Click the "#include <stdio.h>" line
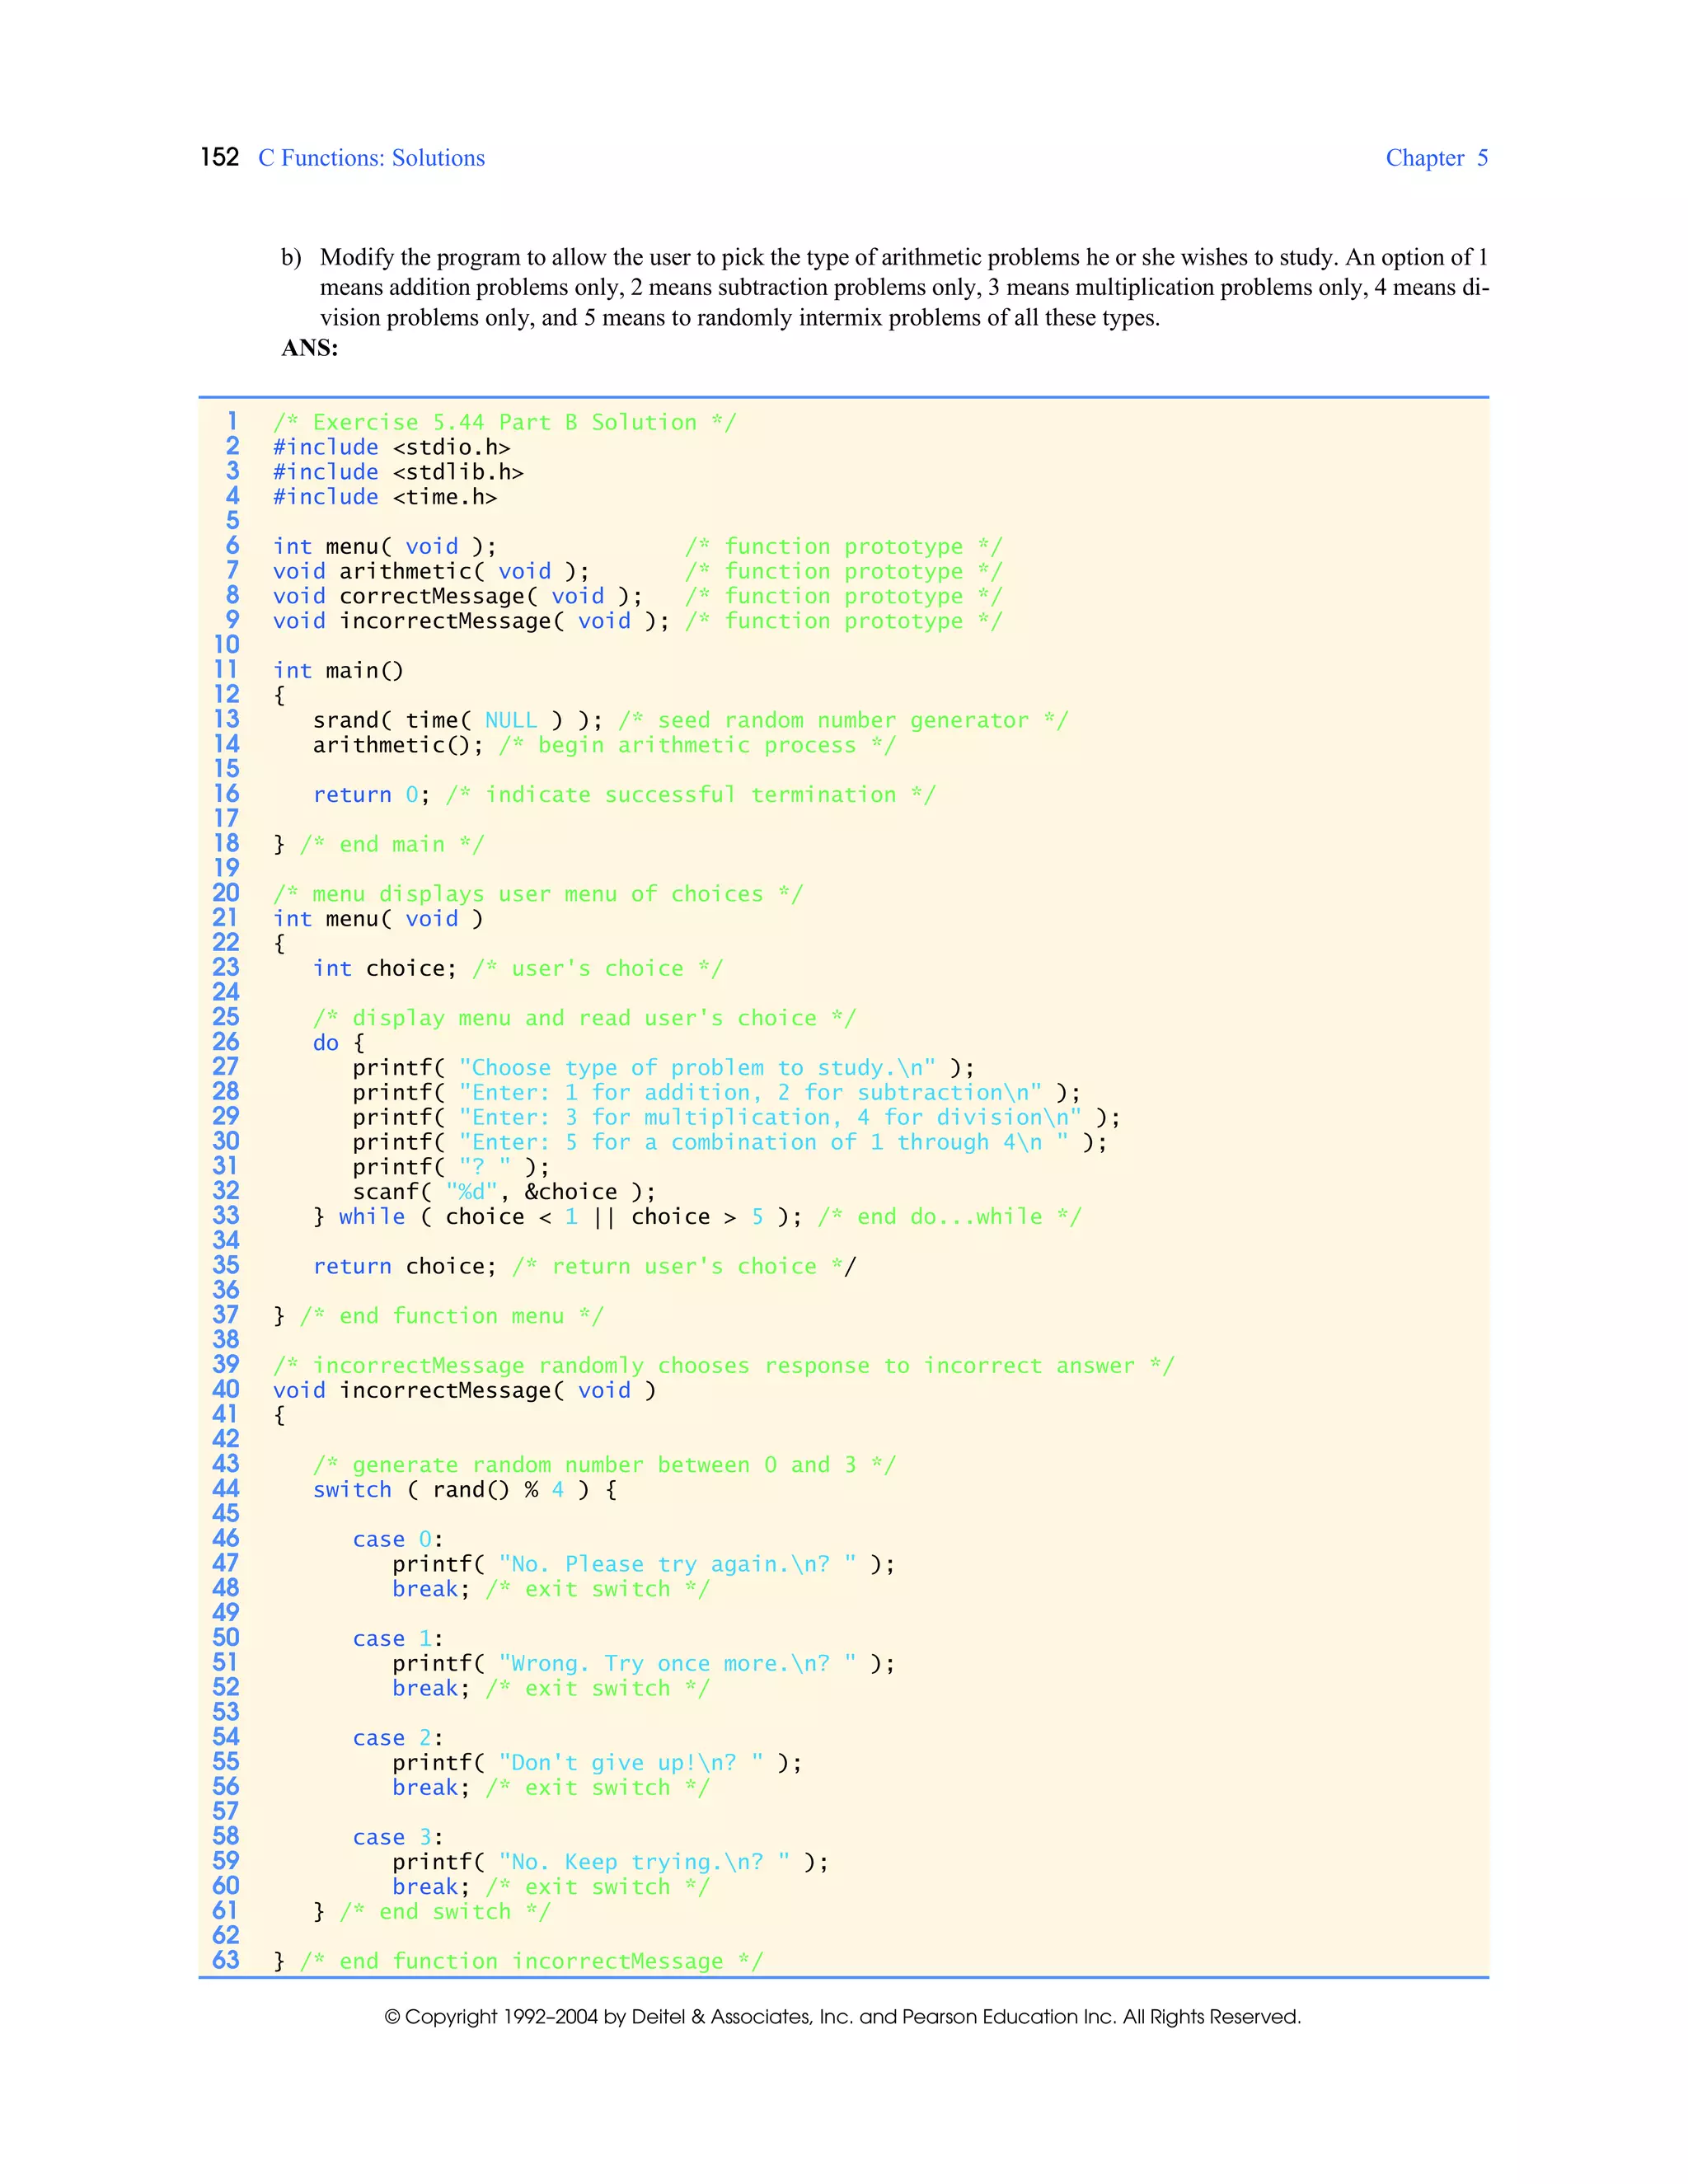1688x2184 pixels. point(391,447)
